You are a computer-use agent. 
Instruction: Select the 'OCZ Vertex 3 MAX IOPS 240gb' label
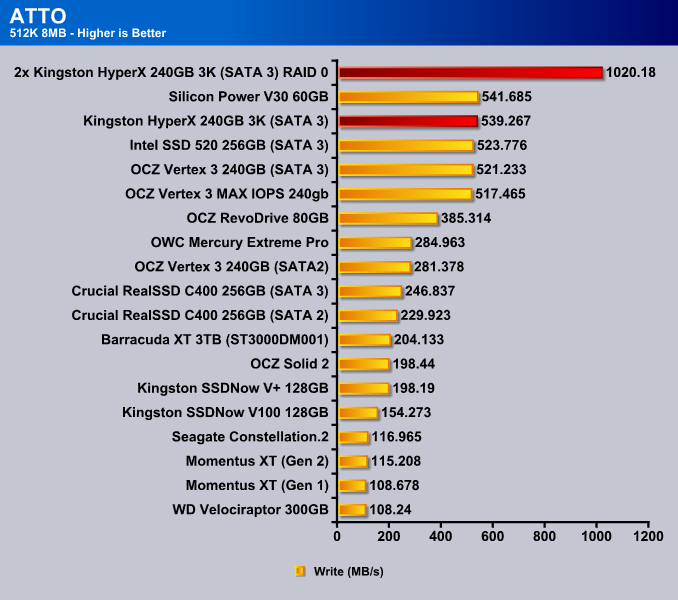227,194
